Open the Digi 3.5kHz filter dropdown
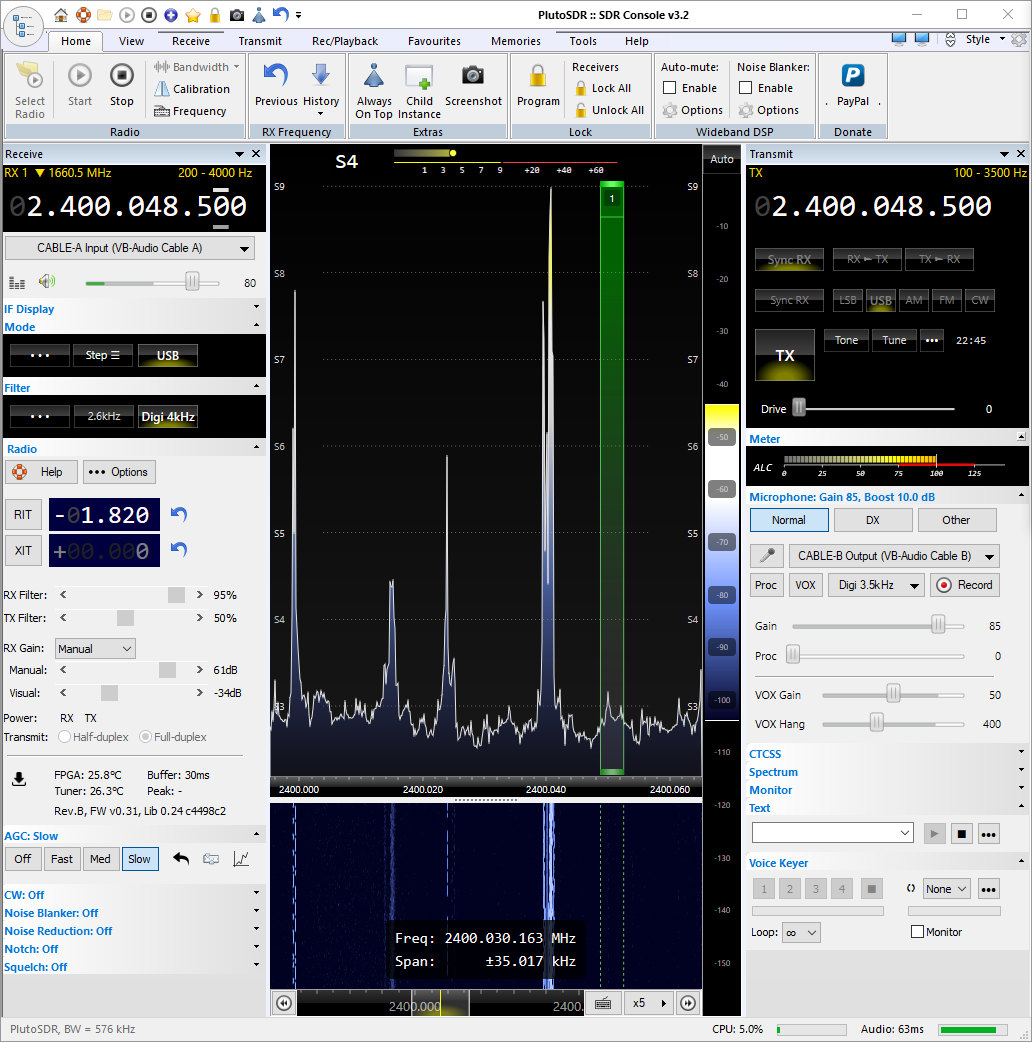The width and height of the screenshot is (1032, 1042). point(875,585)
